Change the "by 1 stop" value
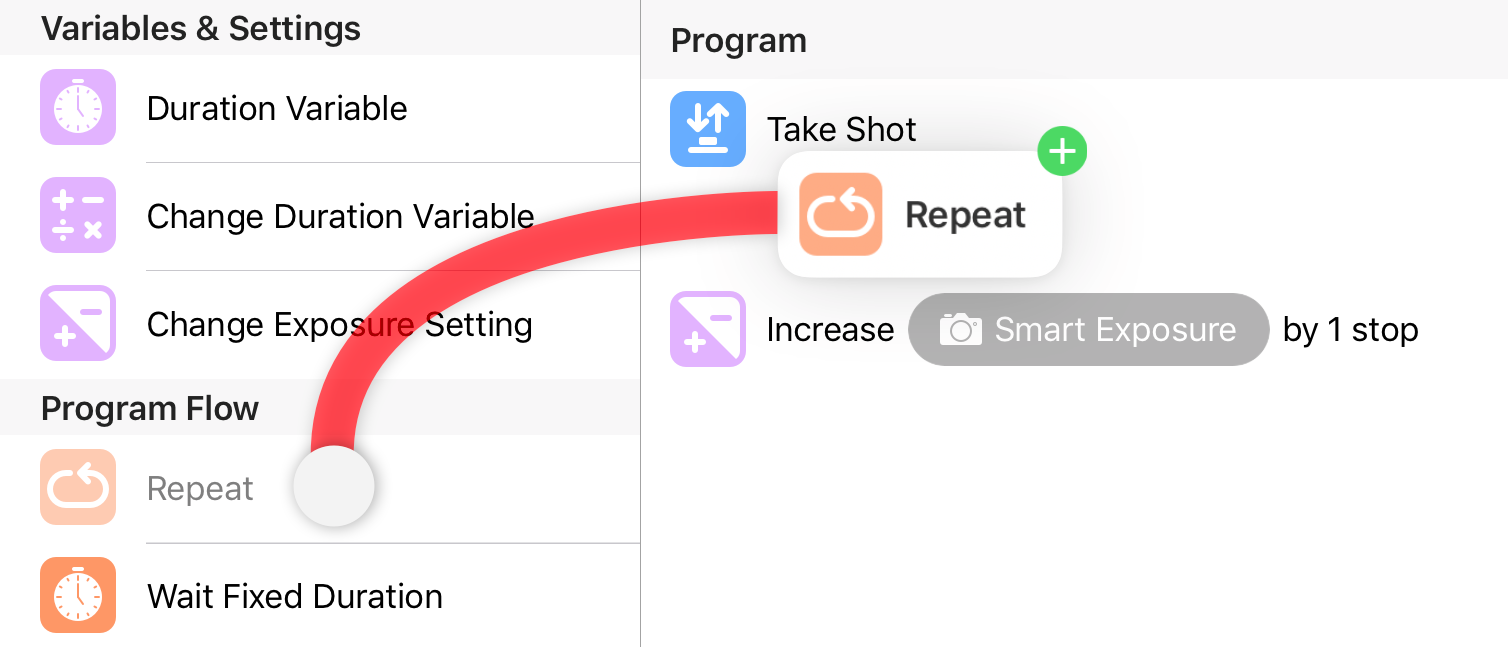 1350,330
